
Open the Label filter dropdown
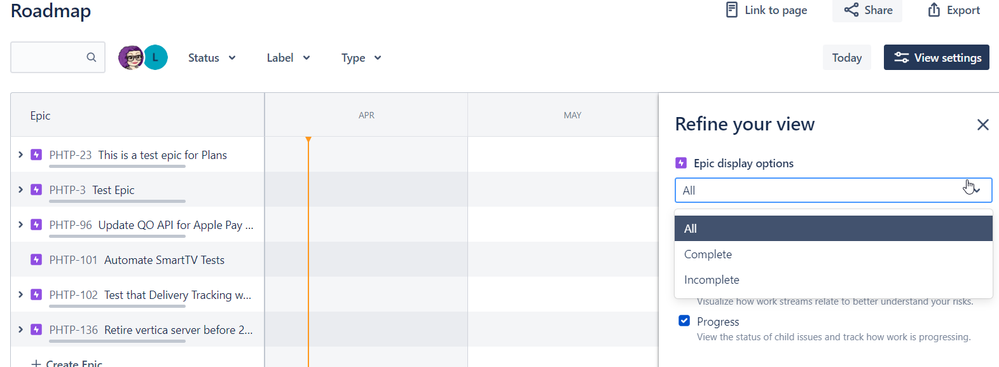(x=289, y=58)
